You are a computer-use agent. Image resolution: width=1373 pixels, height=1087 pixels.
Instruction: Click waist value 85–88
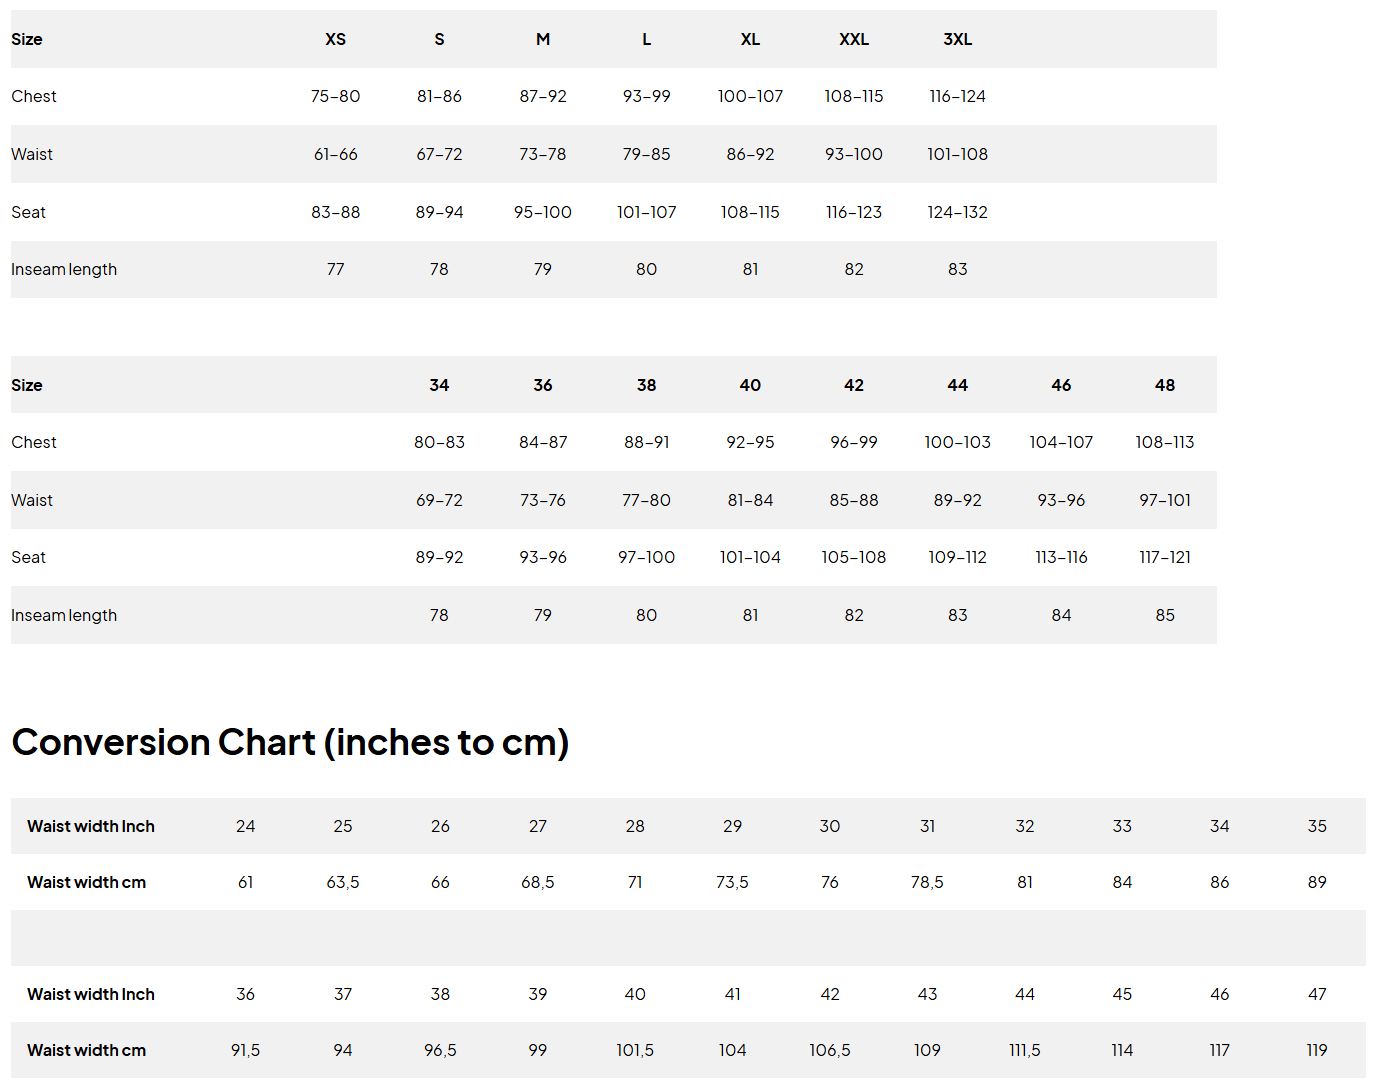tap(853, 500)
